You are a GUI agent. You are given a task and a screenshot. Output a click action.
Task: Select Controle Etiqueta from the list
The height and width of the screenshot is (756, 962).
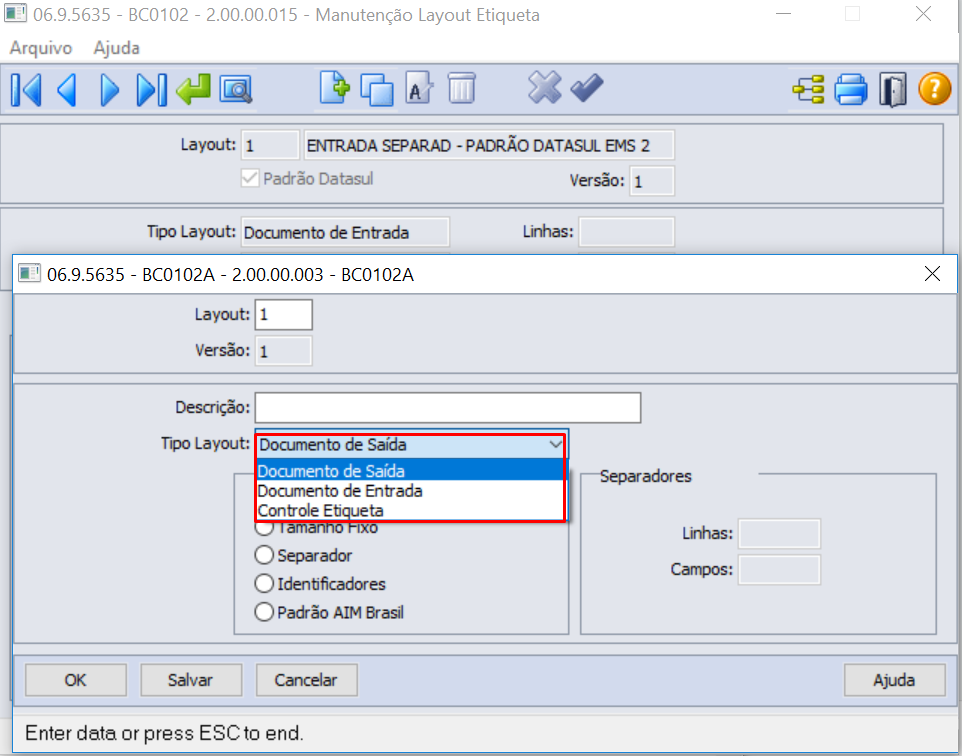pyautogui.click(x=410, y=511)
